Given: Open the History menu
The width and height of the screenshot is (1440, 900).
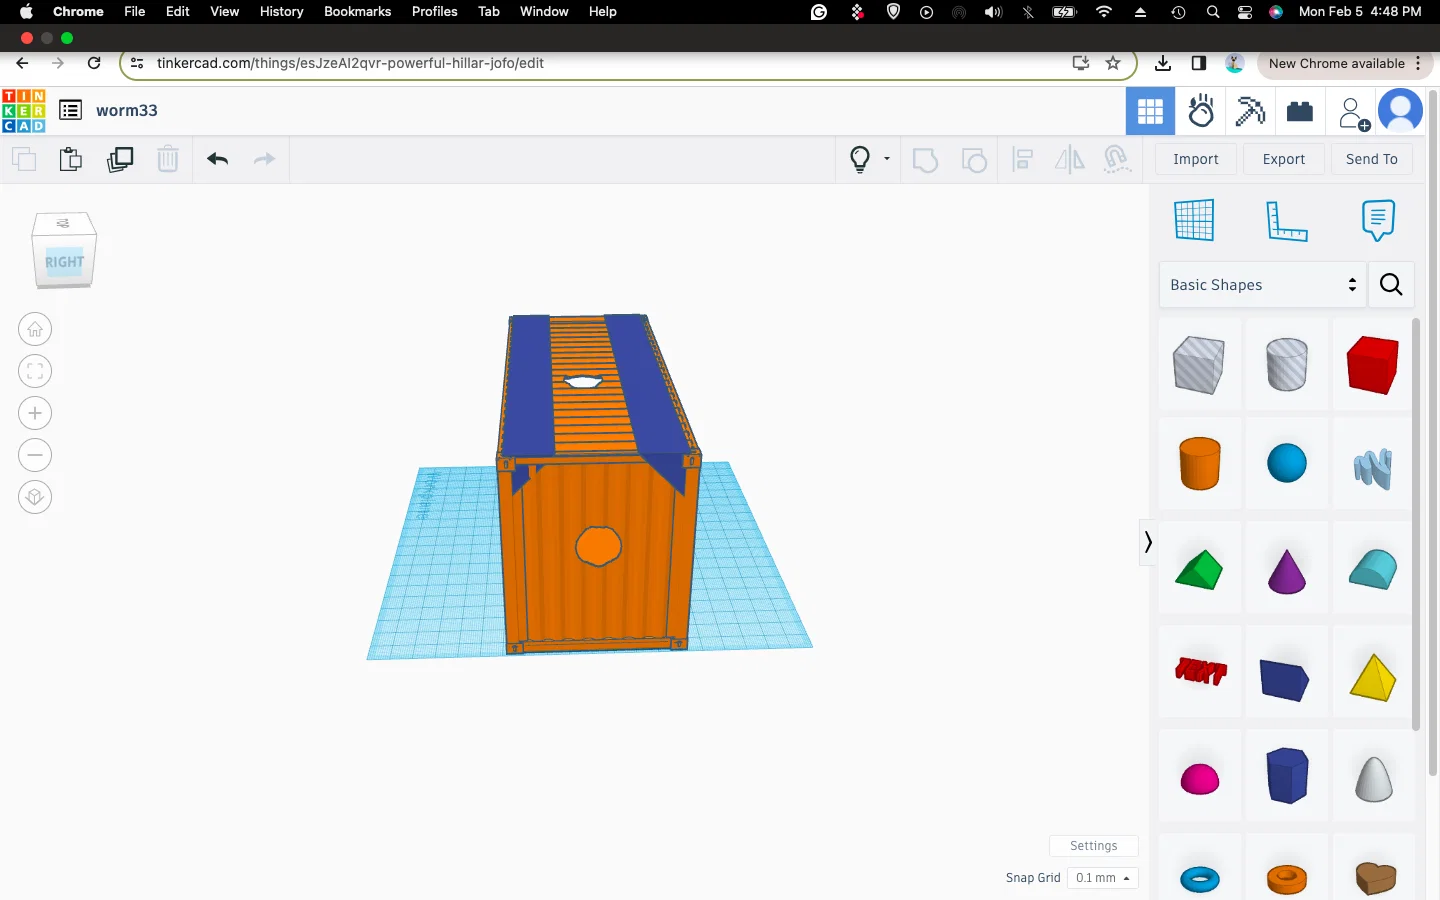Looking at the screenshot, I should [x=281, y=11].
